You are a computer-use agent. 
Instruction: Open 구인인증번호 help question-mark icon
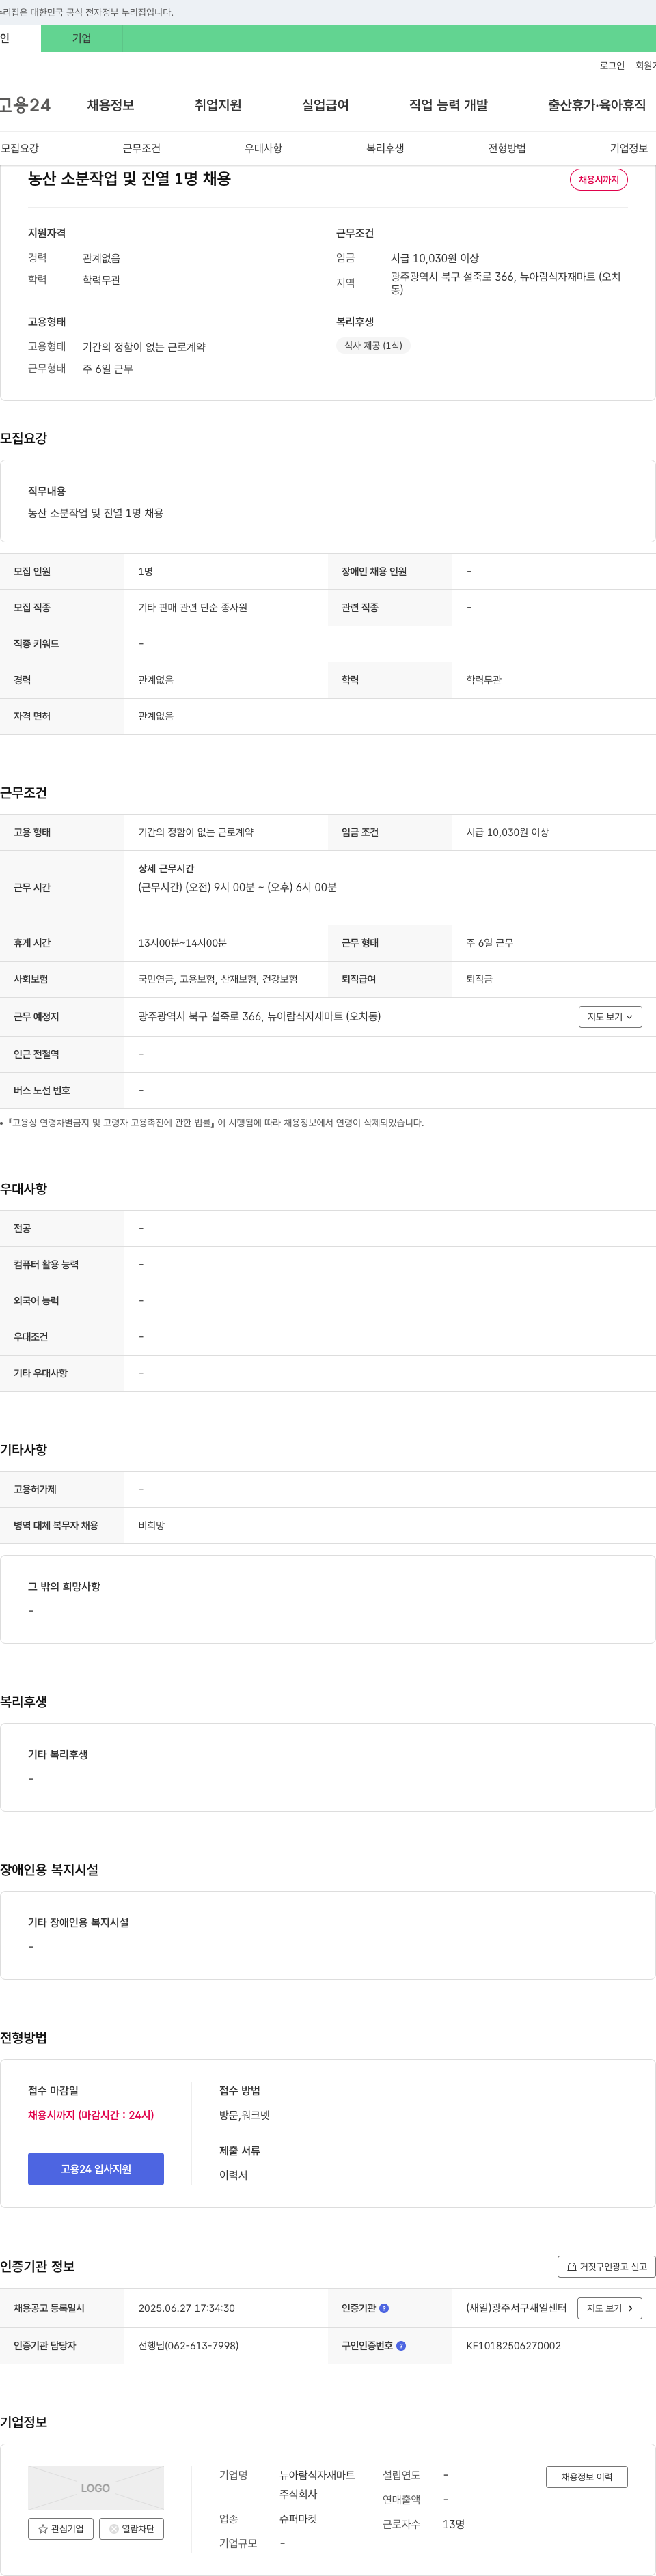pyautogui.click(x=401, y=2345)
